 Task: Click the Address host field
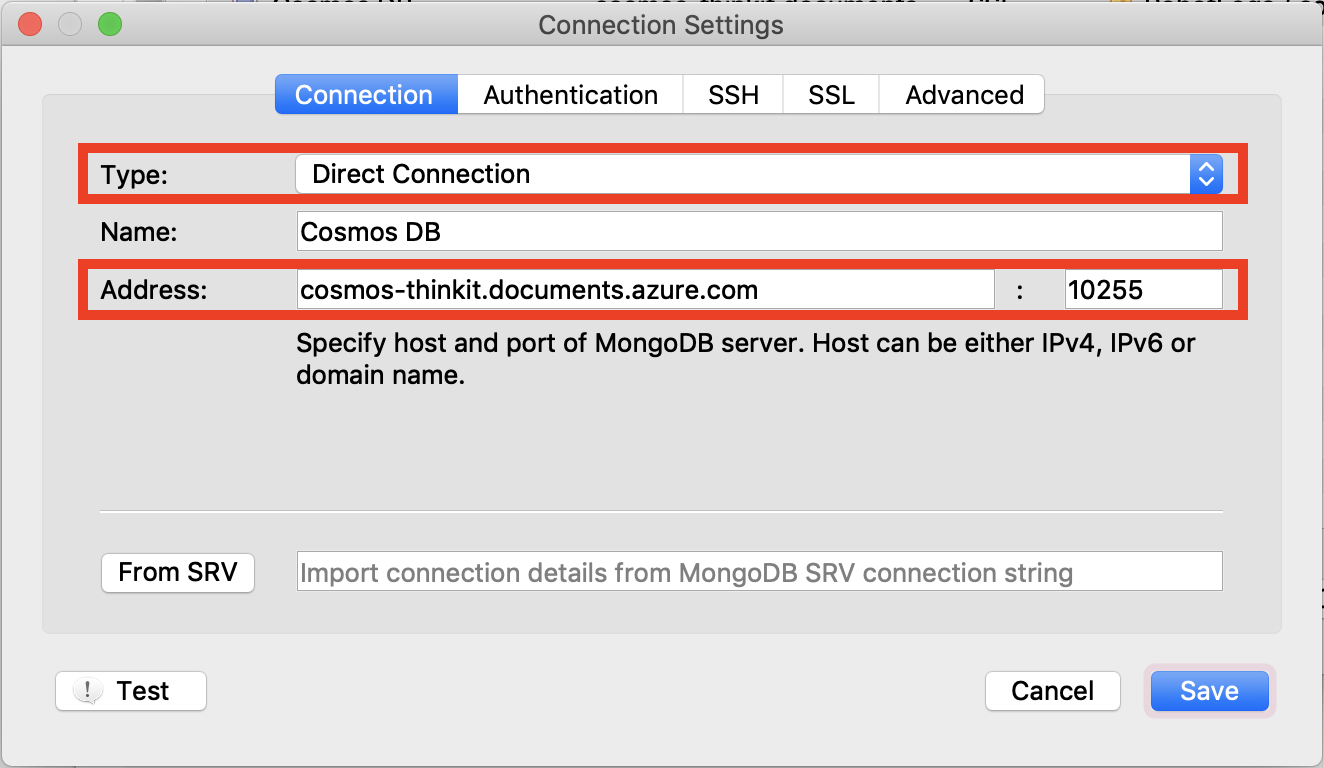click(x=645, y=290)
